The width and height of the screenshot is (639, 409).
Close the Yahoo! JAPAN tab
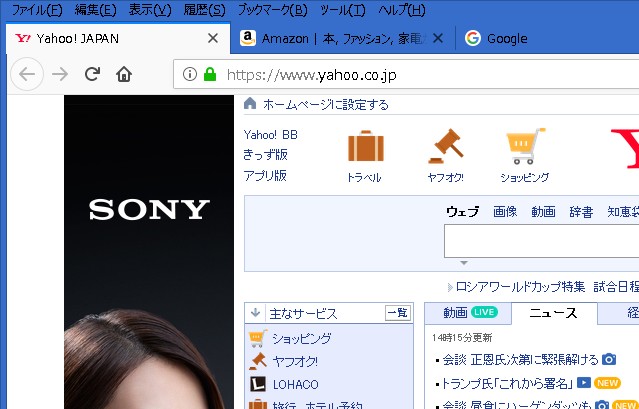tap(213, 38)
